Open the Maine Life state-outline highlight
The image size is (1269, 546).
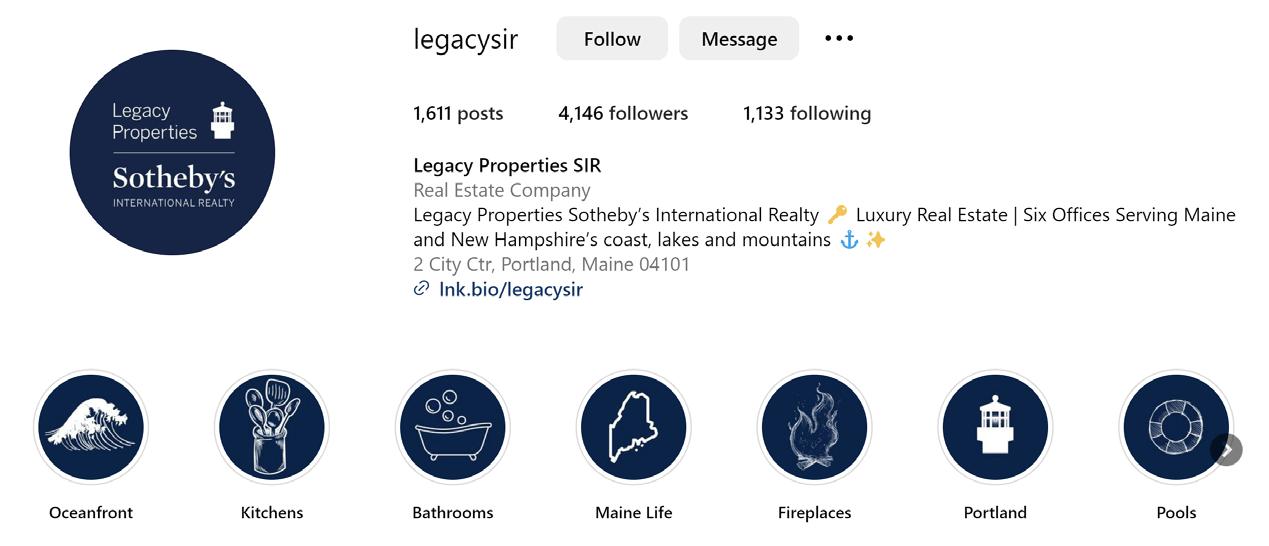pyautogui.click(x=633, y=428)
